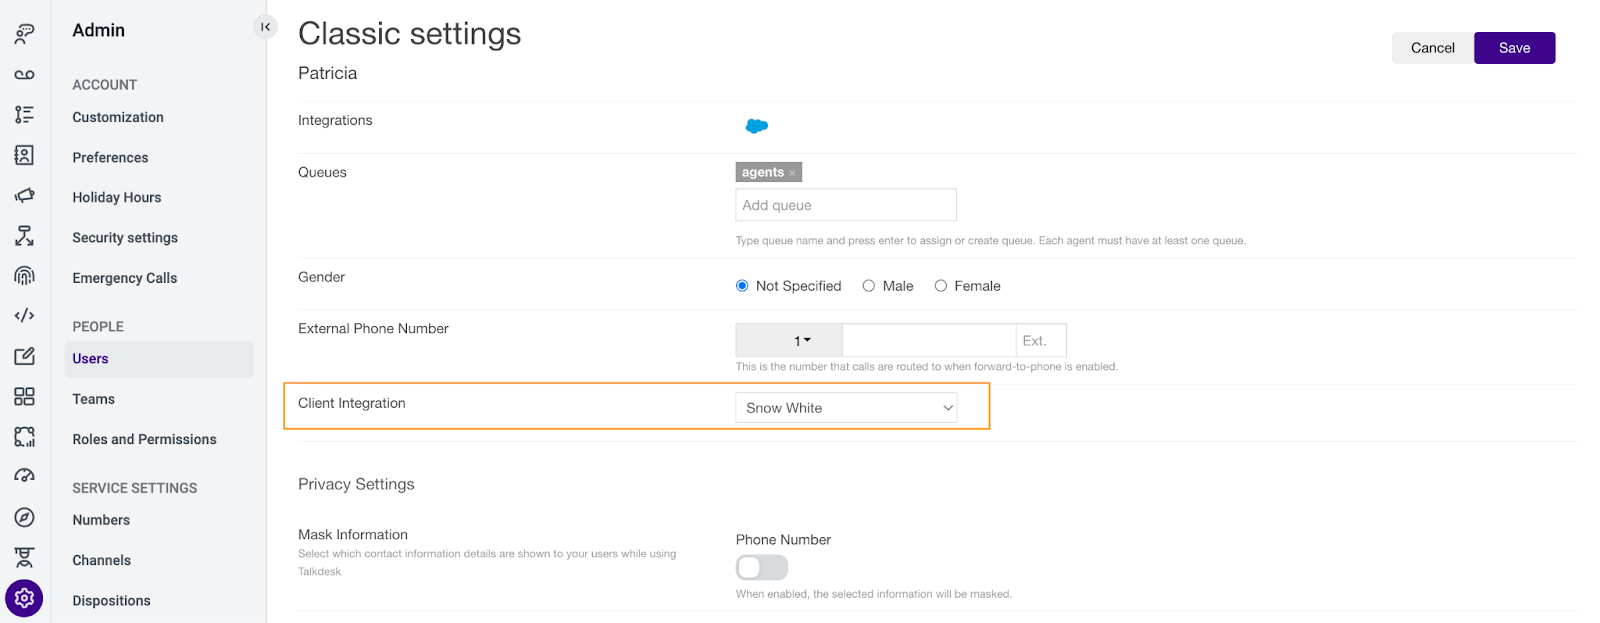Open the speedometer dashboard icon

click(x=24, y=476)
